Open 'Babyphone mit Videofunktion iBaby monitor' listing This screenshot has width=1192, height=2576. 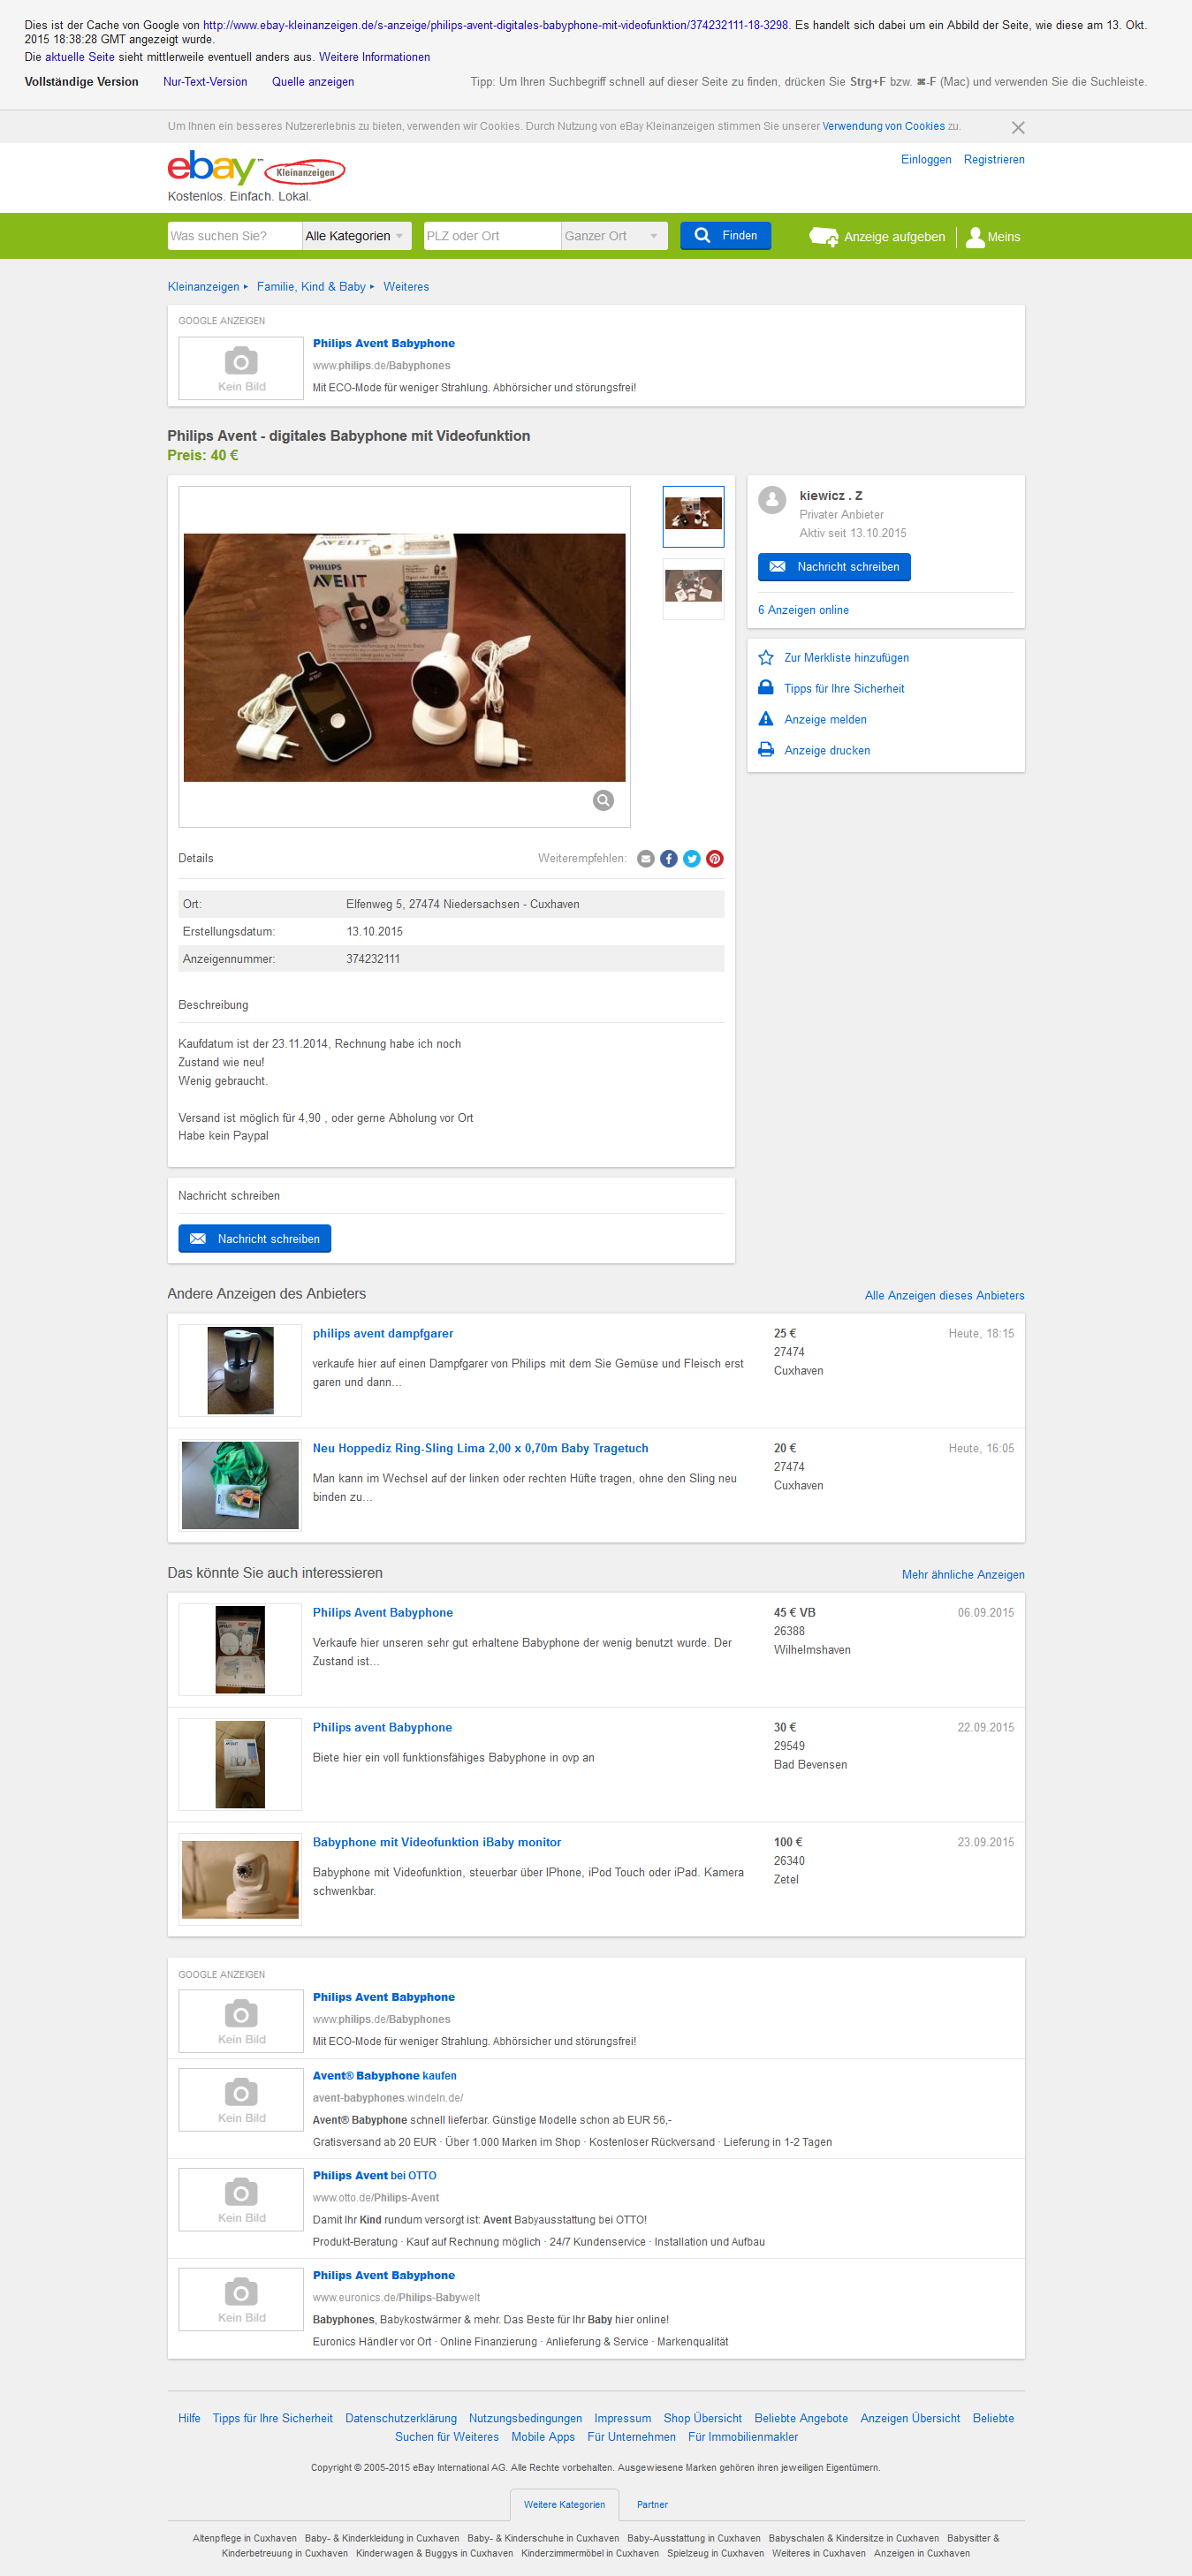[437, 1843]
